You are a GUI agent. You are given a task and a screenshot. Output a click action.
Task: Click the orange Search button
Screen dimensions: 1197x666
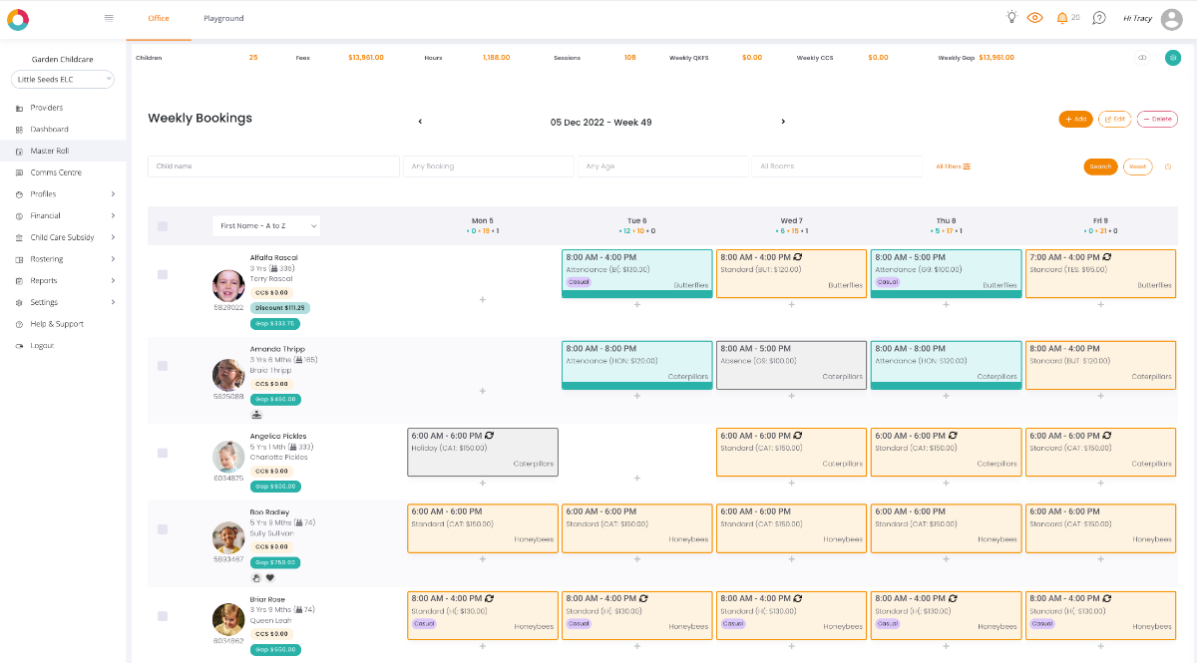[x=1100, y=166]
